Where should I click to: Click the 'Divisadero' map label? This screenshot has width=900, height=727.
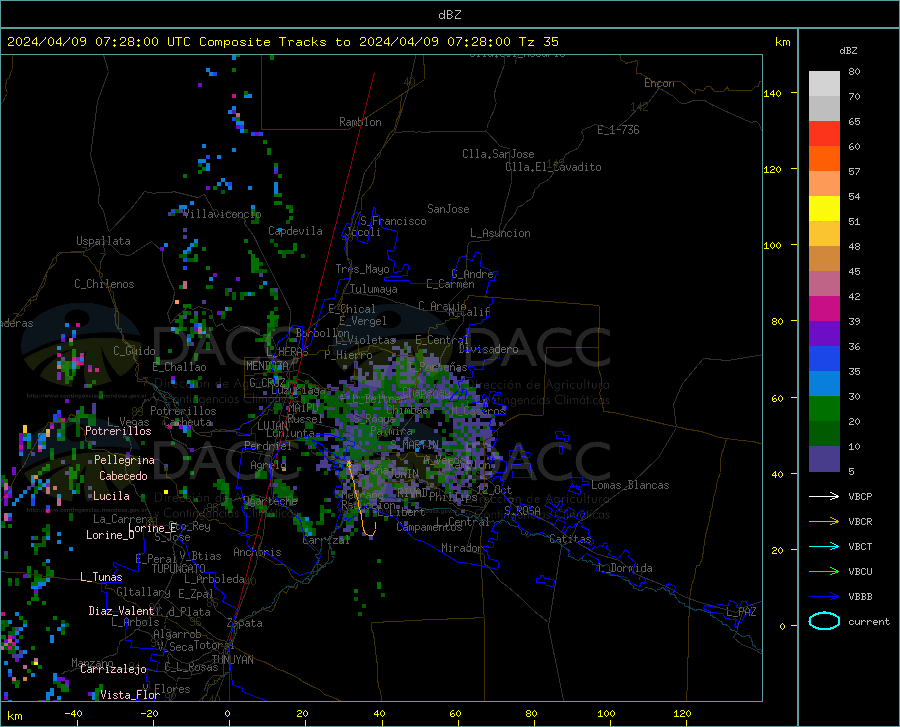[488, 349]
